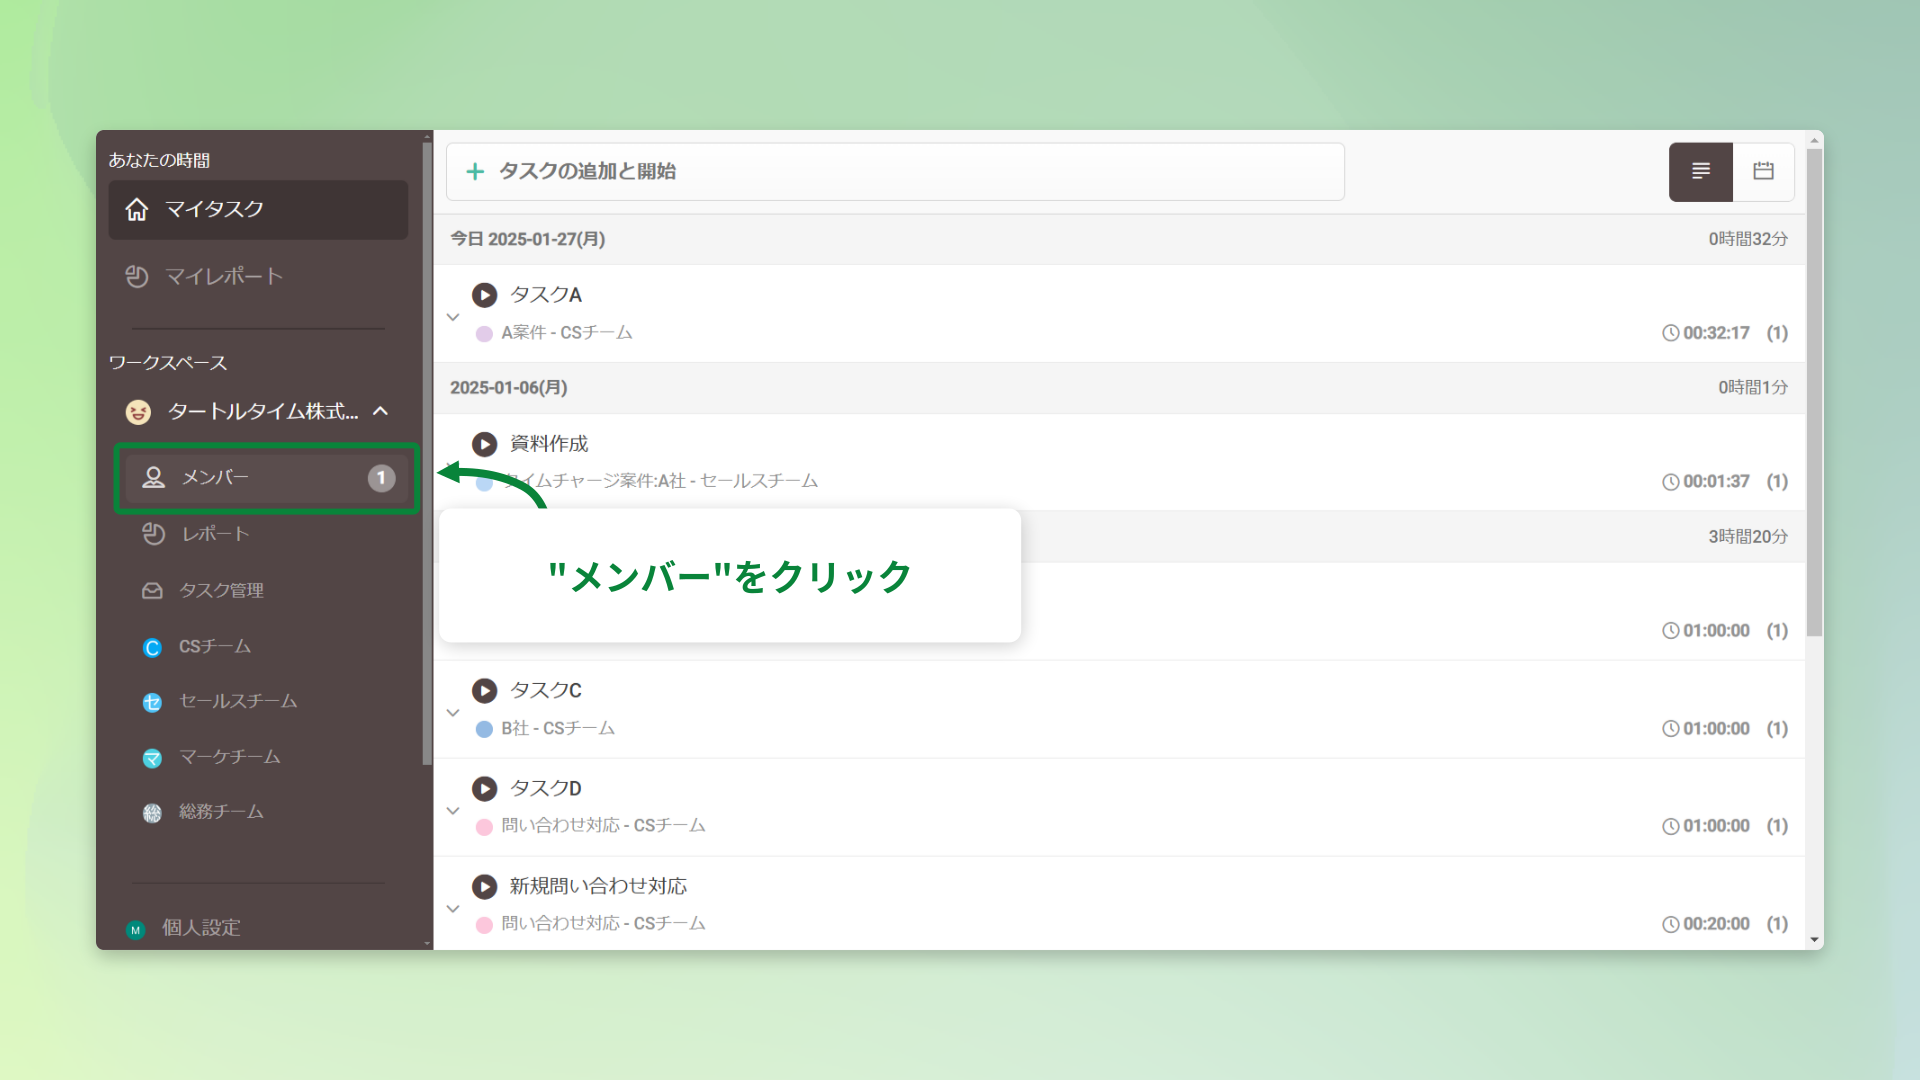Click the タスク管理 inbox icon

pyautogui.click(x=152, y=590)
